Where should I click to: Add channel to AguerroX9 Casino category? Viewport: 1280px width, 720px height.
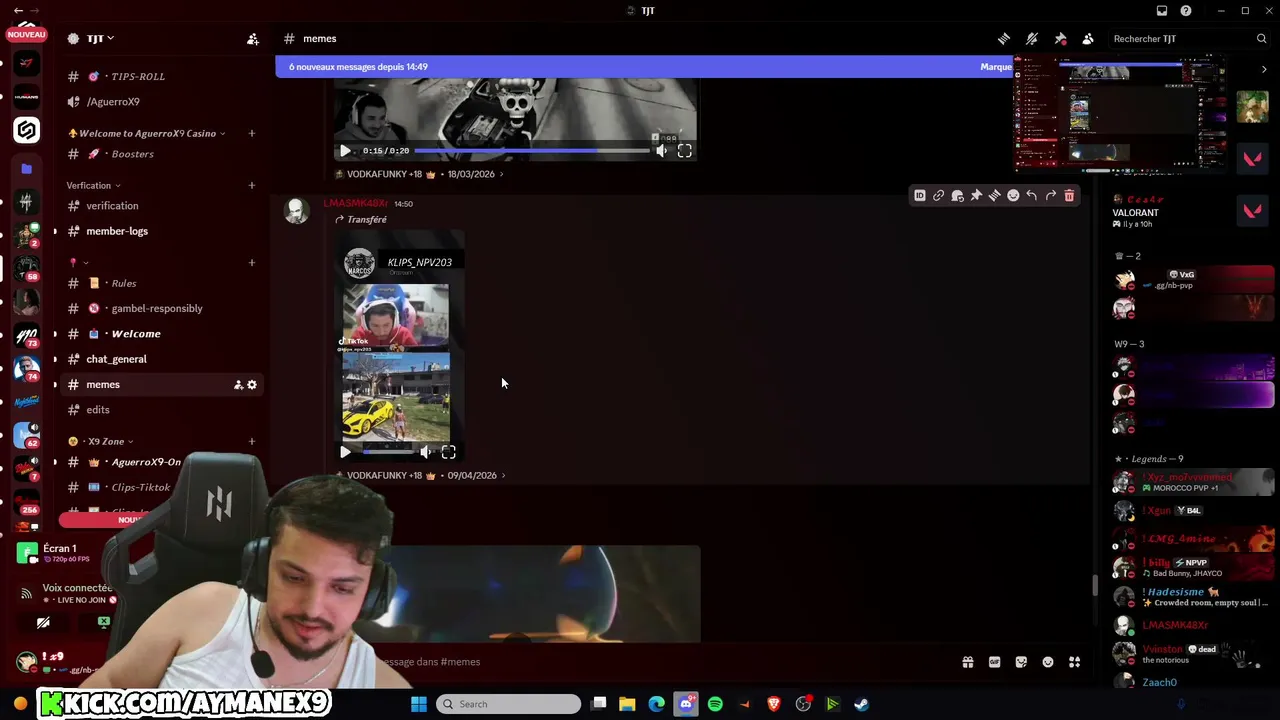(252, 134)
